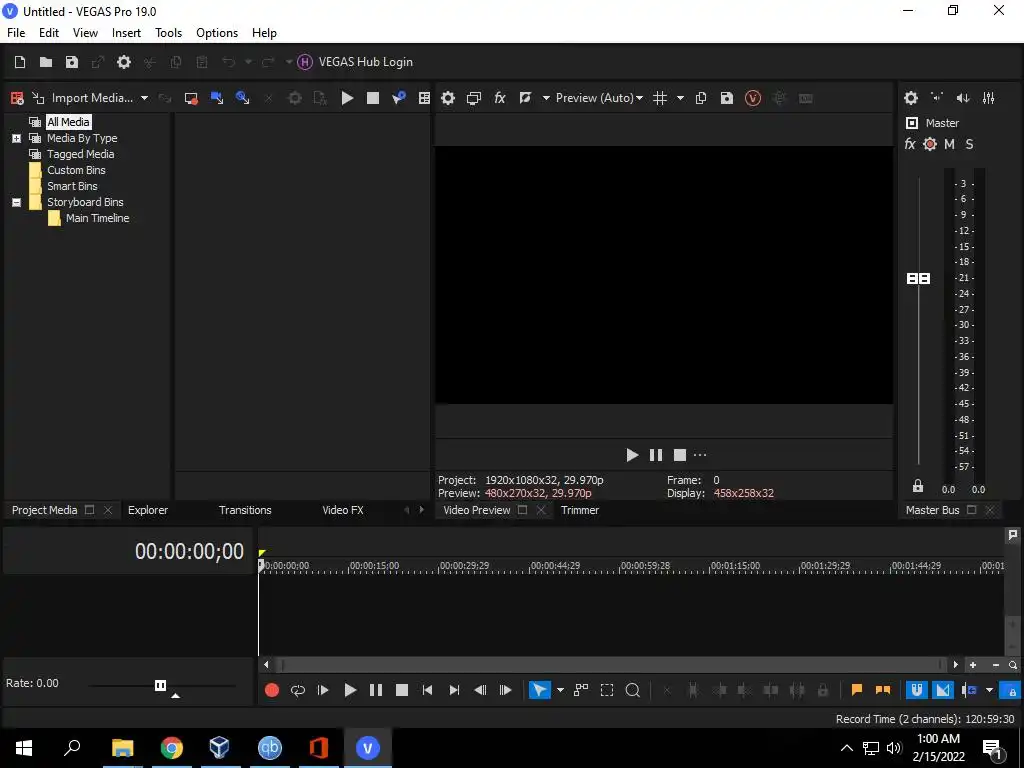Play the video preview from the preview transport
Image resolution: width=1024 pixels, height=768 pixels.
coord(632,455)
